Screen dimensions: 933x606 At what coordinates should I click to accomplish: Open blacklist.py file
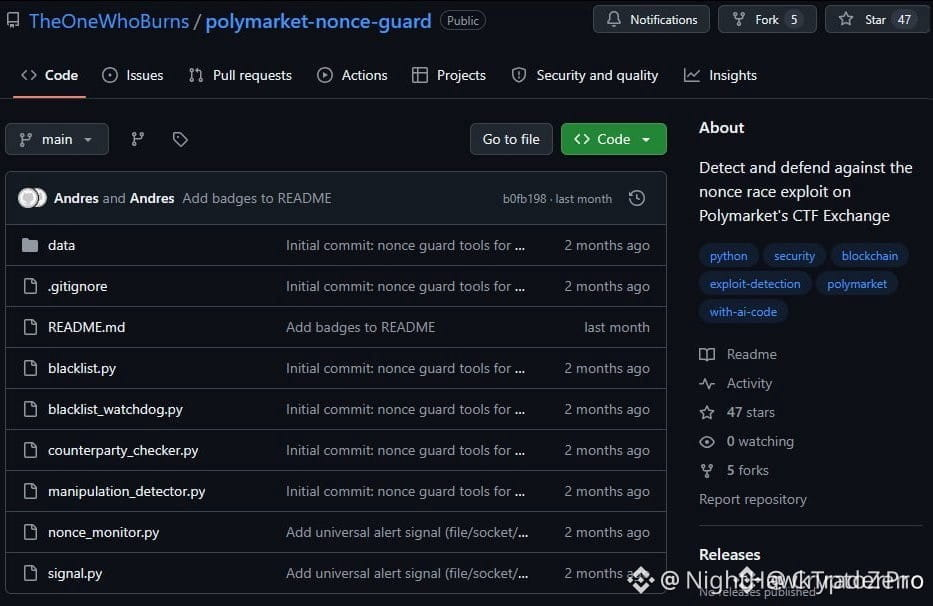(82, 368)
